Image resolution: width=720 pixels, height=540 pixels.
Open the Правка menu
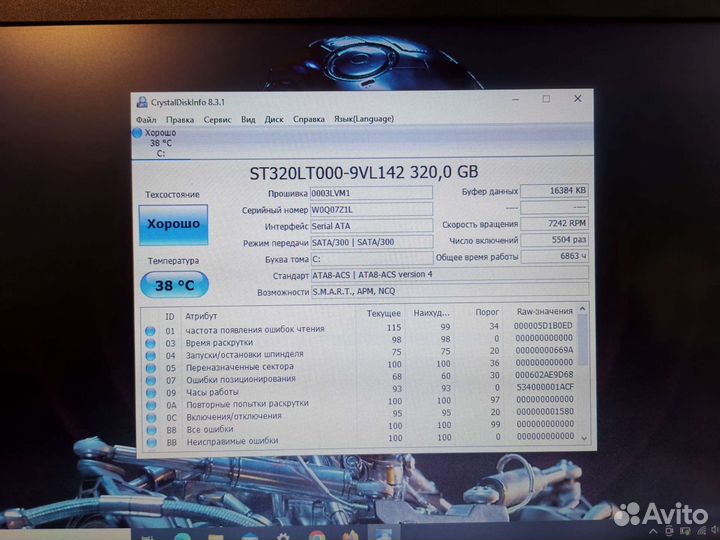[180, 119]
